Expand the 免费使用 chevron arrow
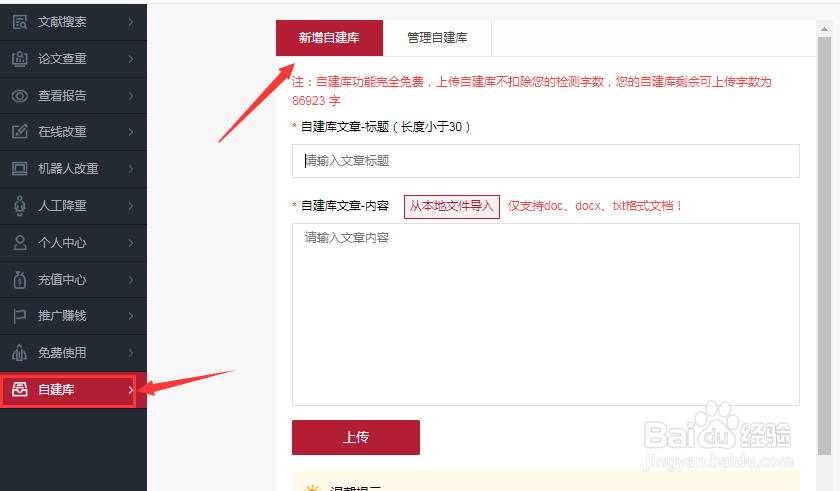Viewport: 840px width, 491px height. click(x=131, y=352)
